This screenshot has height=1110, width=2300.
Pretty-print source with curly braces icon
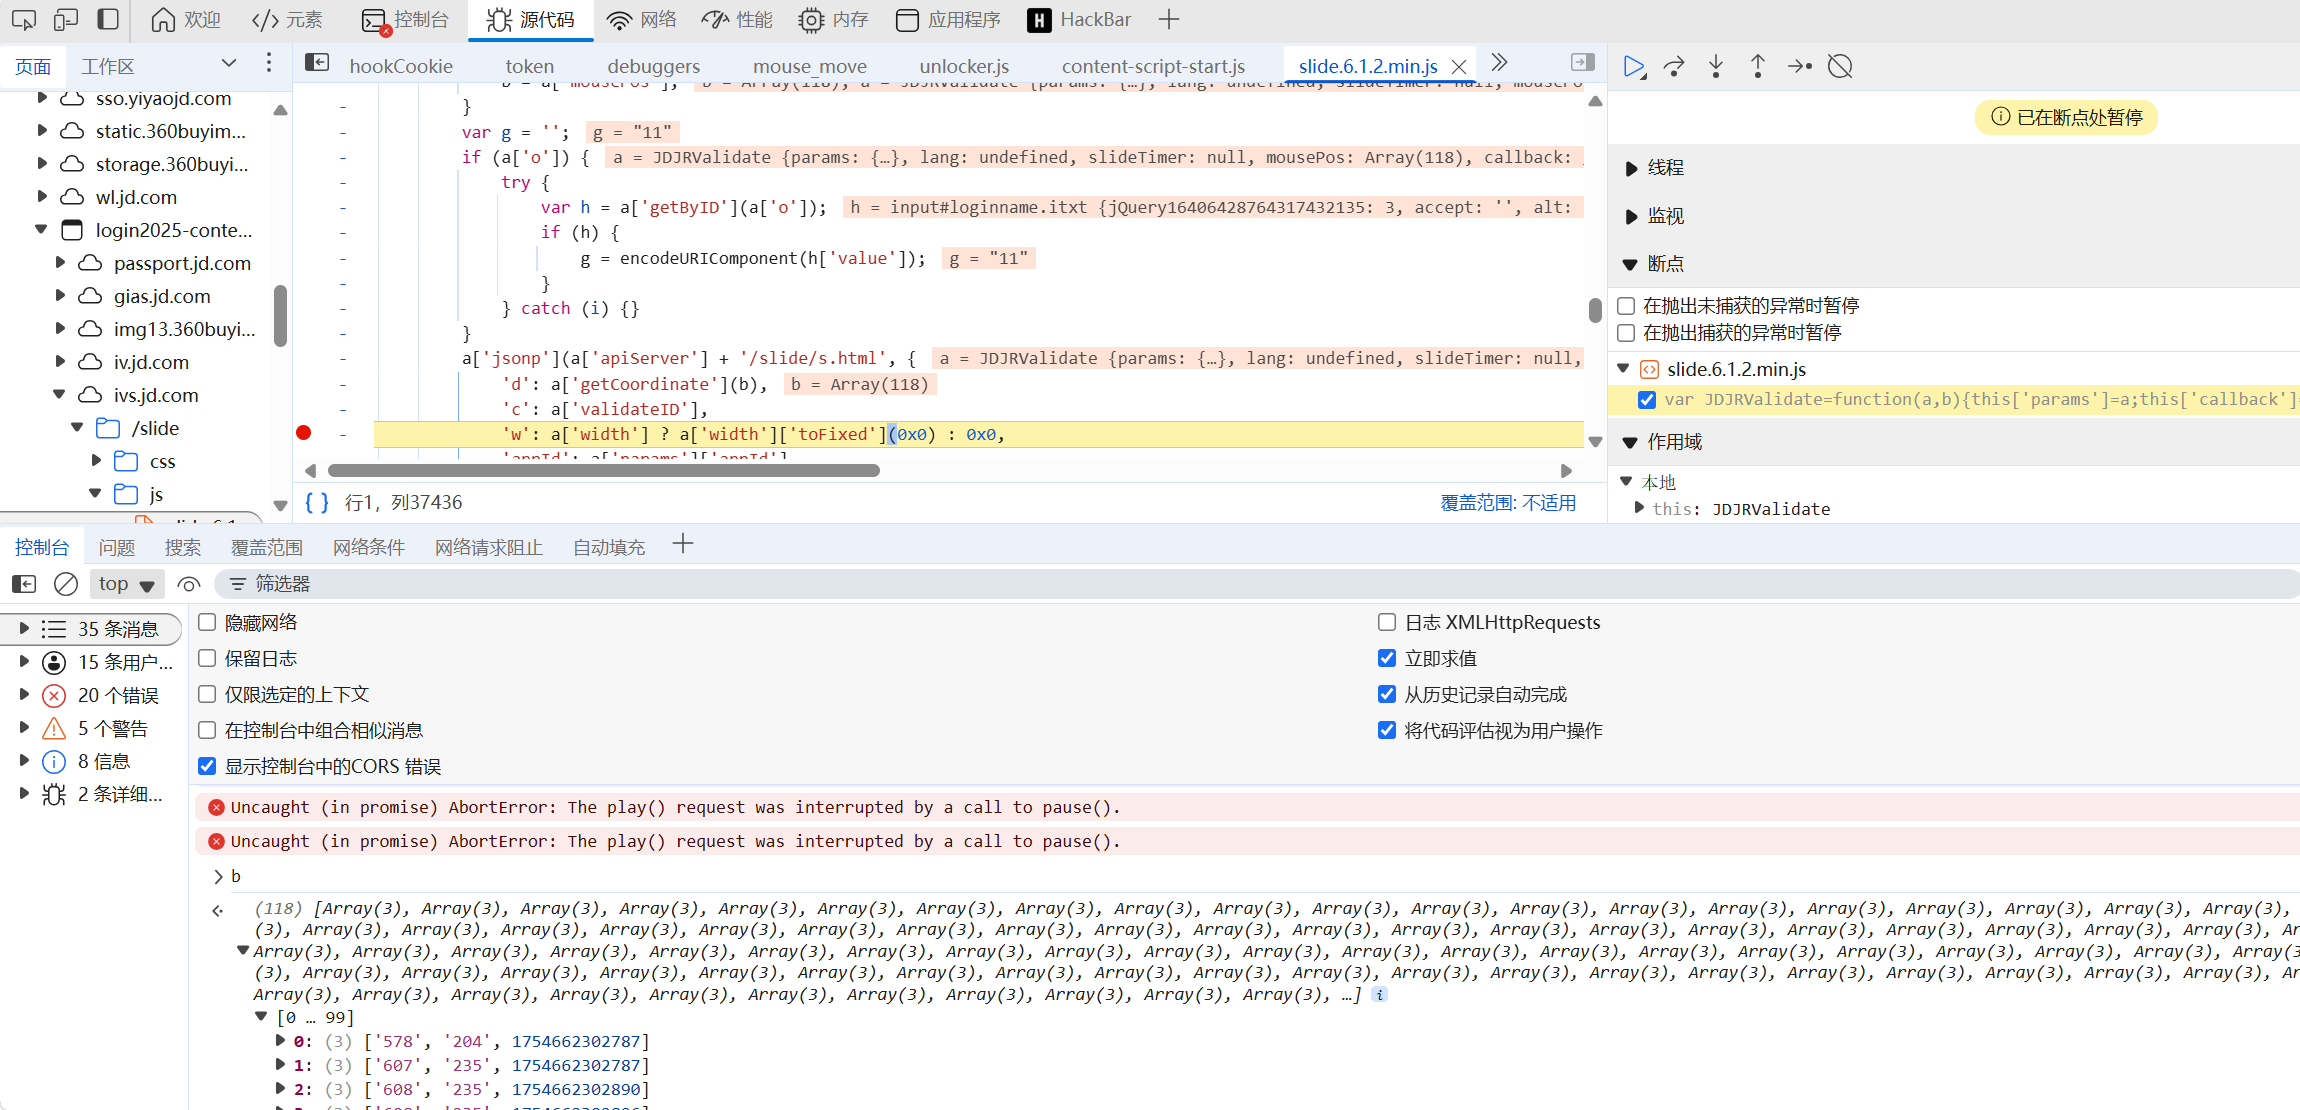pos(317,503)
